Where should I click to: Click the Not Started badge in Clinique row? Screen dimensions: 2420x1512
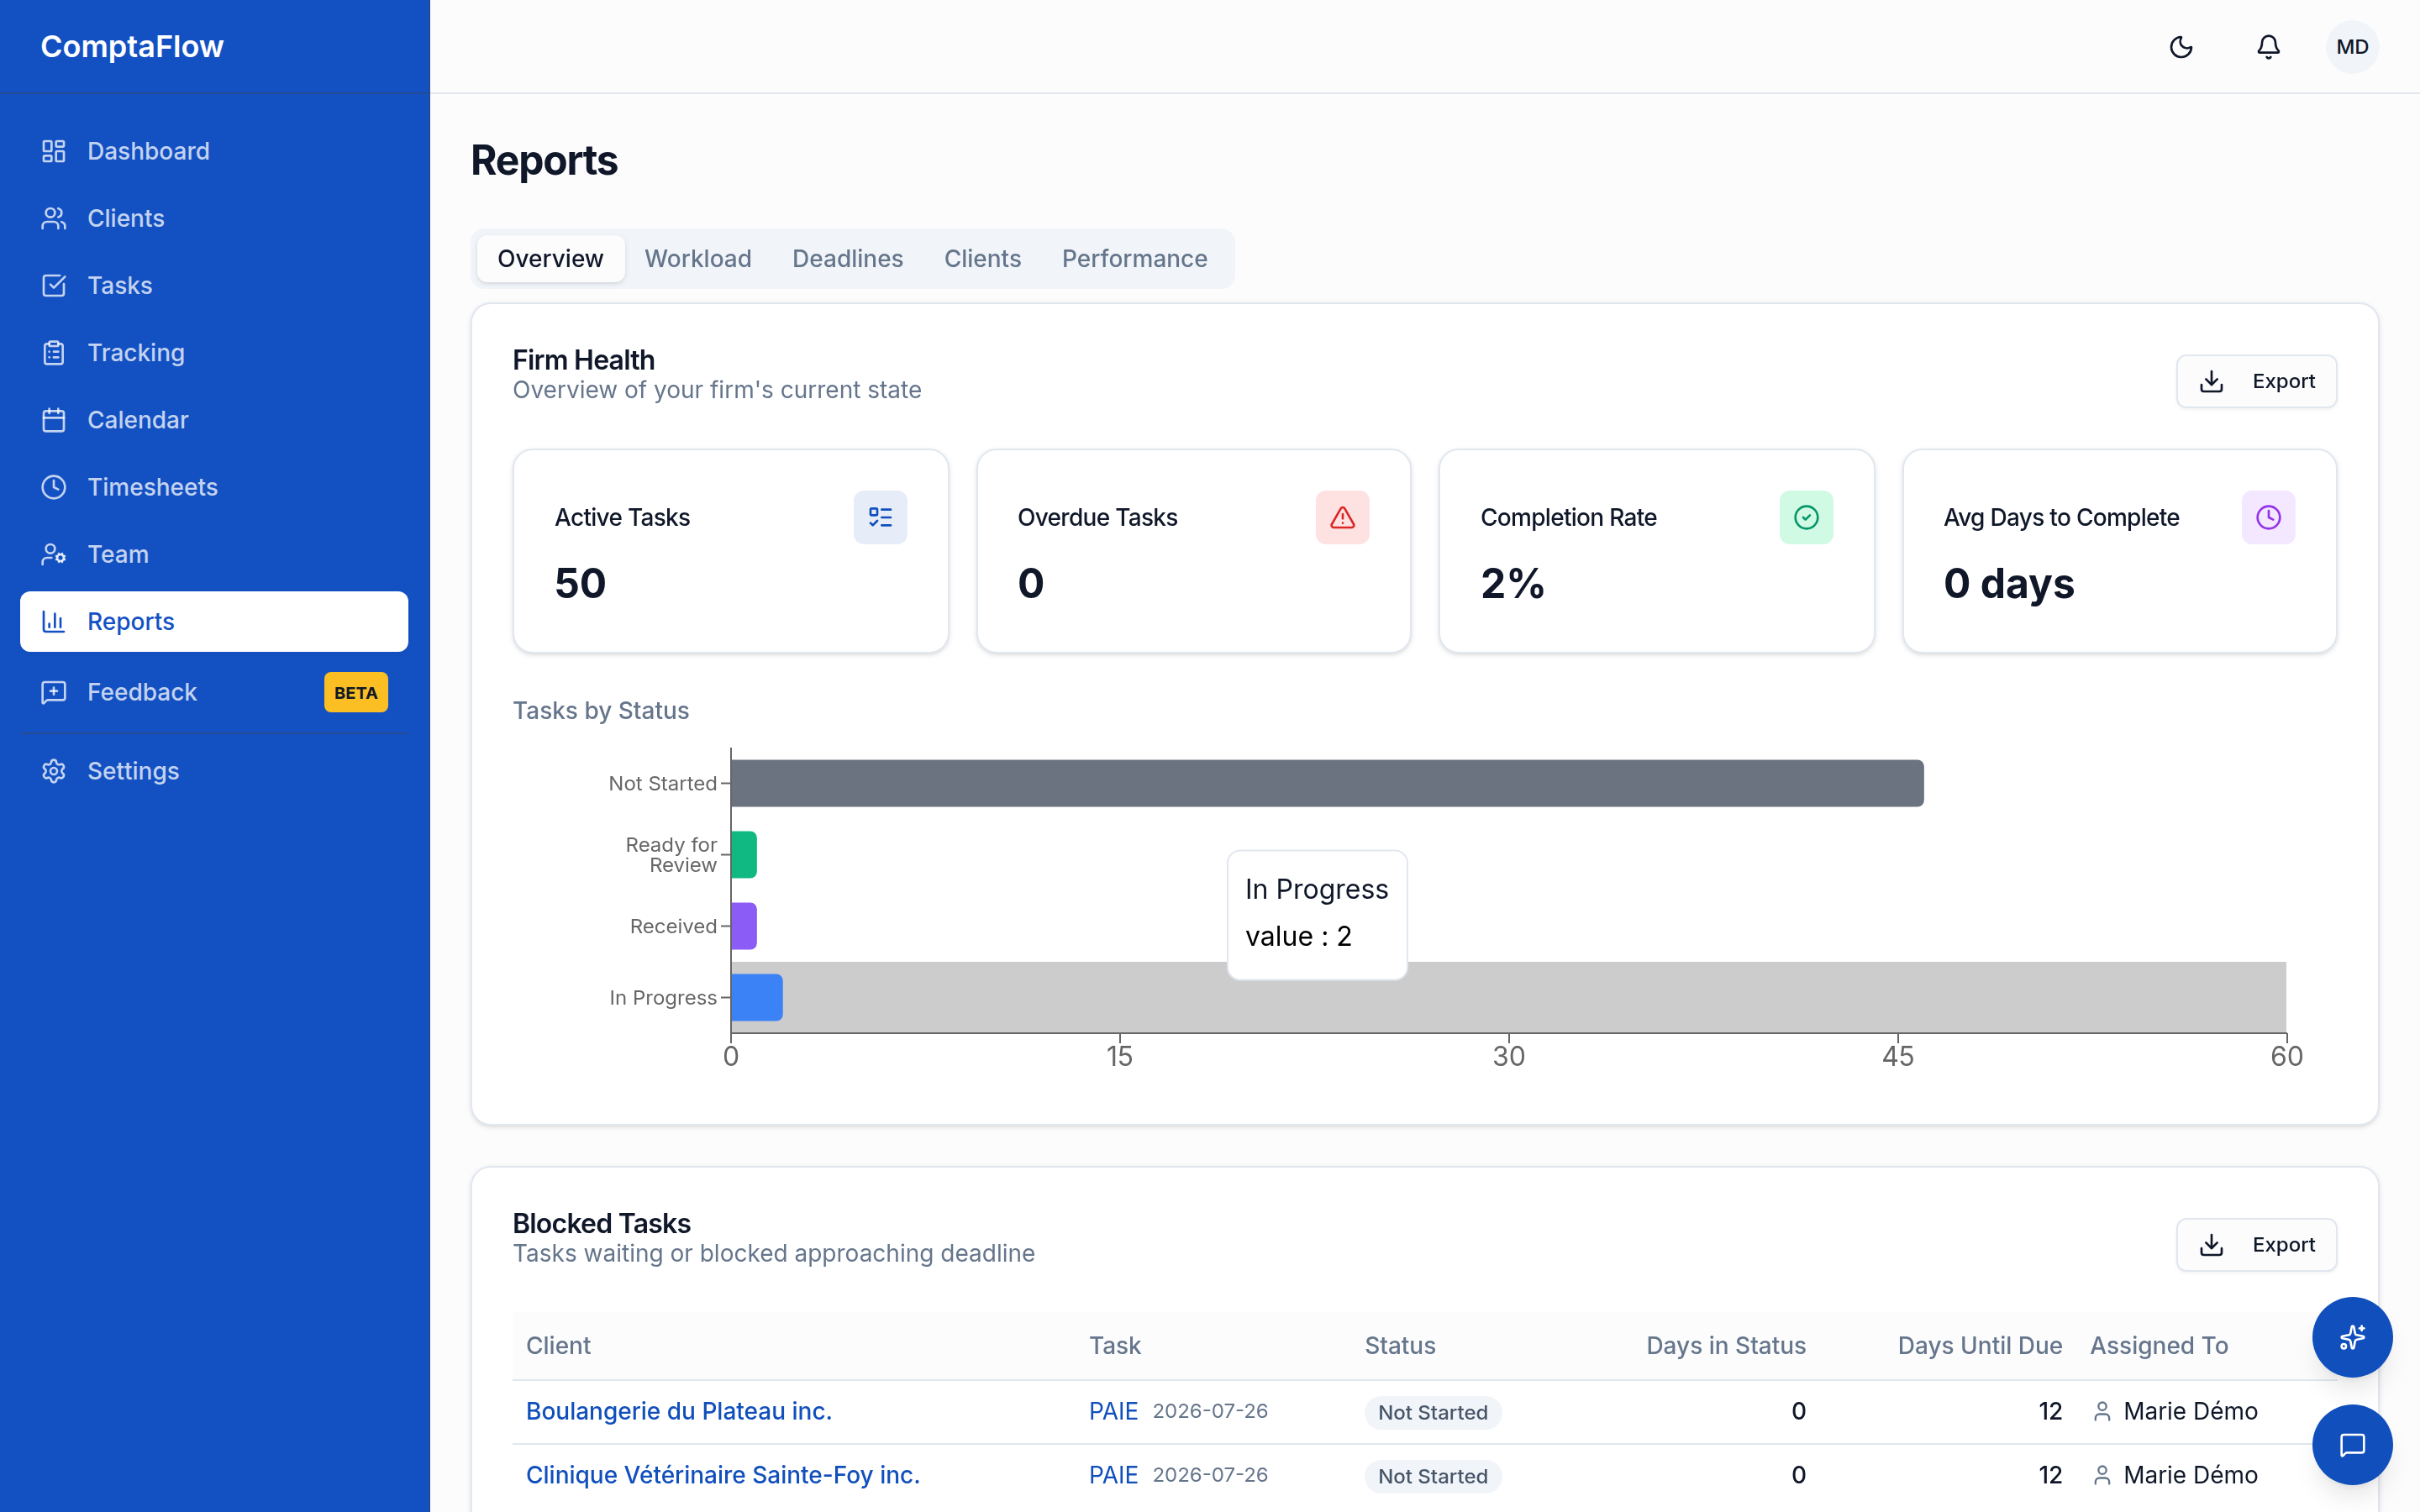pyautogui.click(x=1433, y=1476)
